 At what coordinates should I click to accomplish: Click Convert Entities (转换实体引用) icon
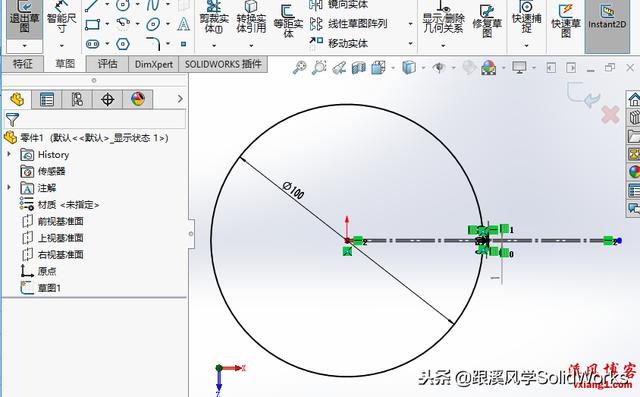point(251,18)
